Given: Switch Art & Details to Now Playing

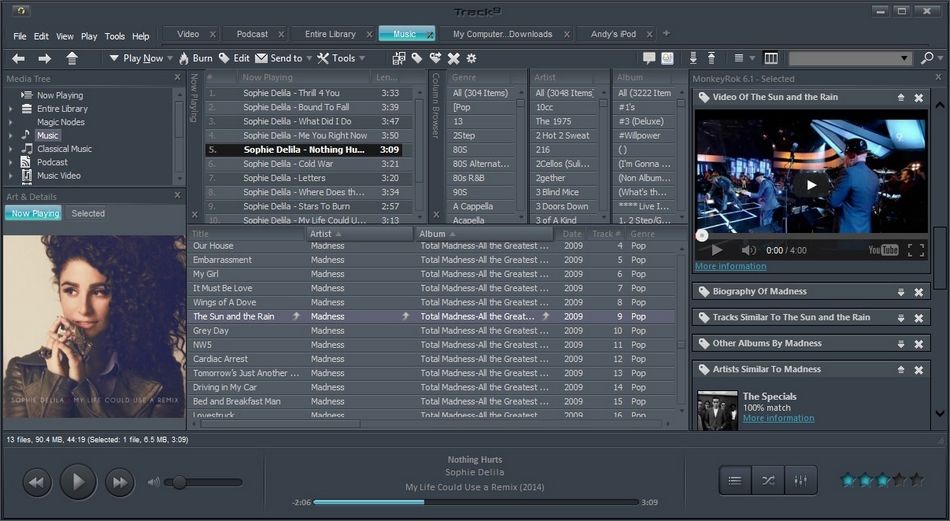Looking at the screenshot, I should tap(35, 213).
